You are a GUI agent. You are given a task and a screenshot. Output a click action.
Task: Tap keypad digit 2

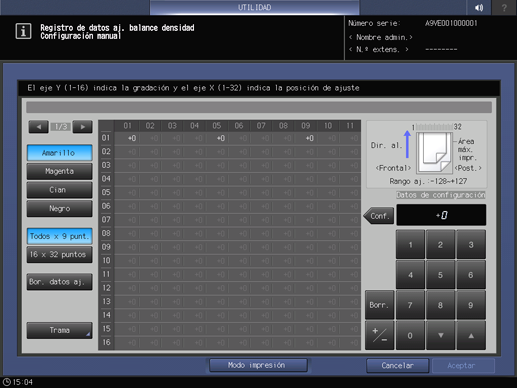(440, 245)
